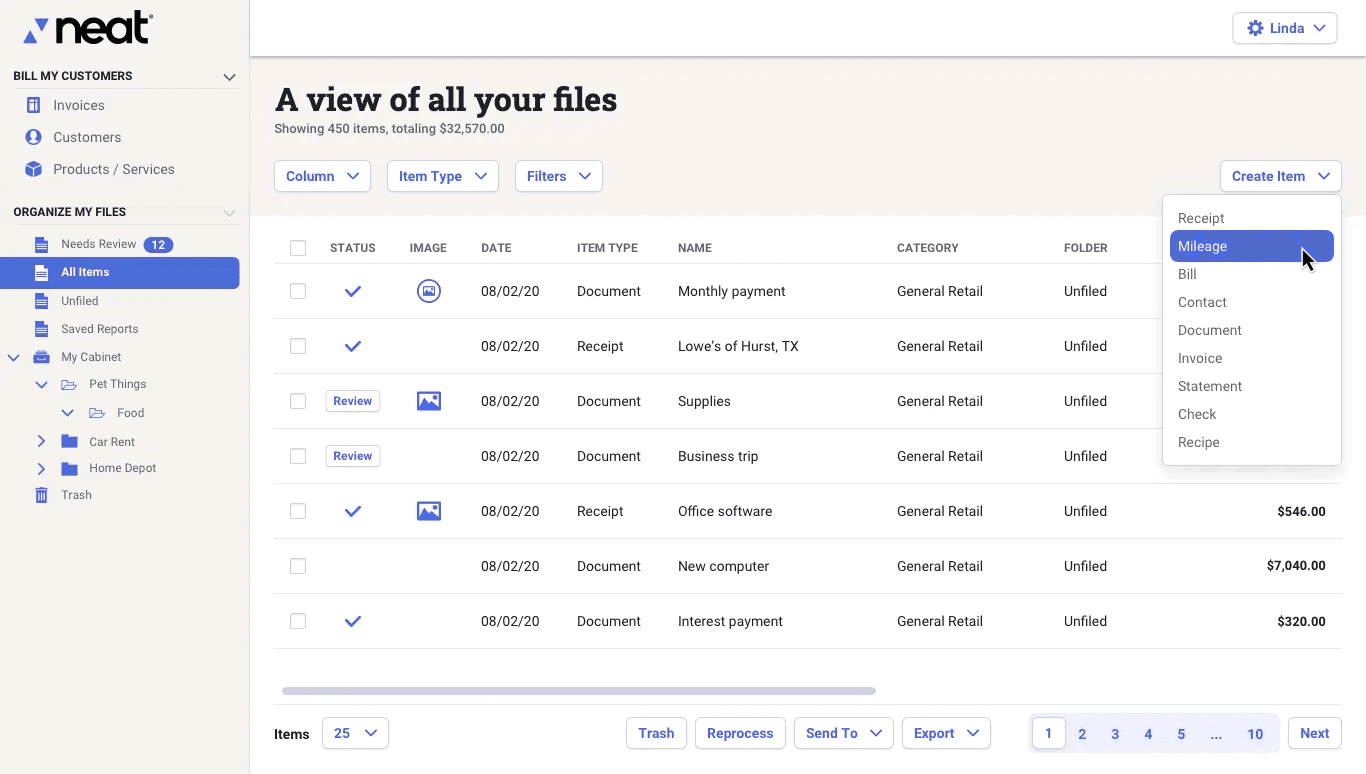This screenshot has width=1366, height=774.
Task: Open the Export dropdown
Action: click(x=945, y=733)
